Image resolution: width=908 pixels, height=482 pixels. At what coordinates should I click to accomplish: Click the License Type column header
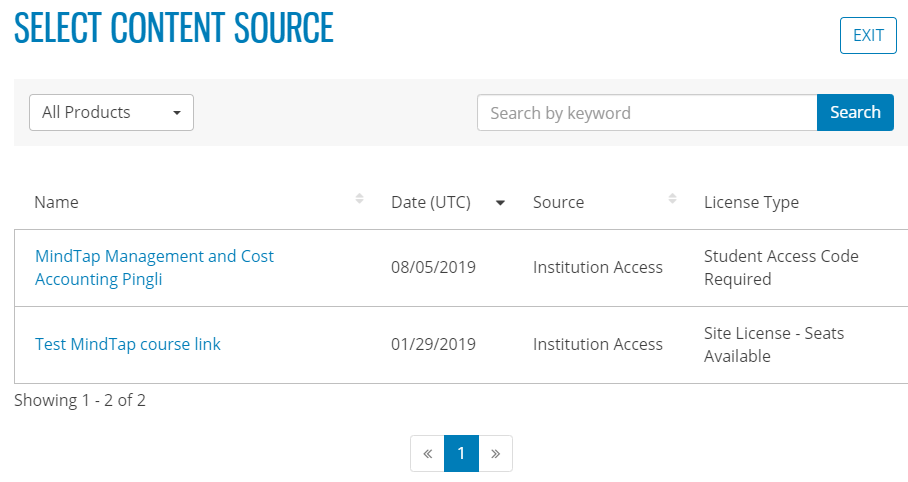click(x=751, y=202)
